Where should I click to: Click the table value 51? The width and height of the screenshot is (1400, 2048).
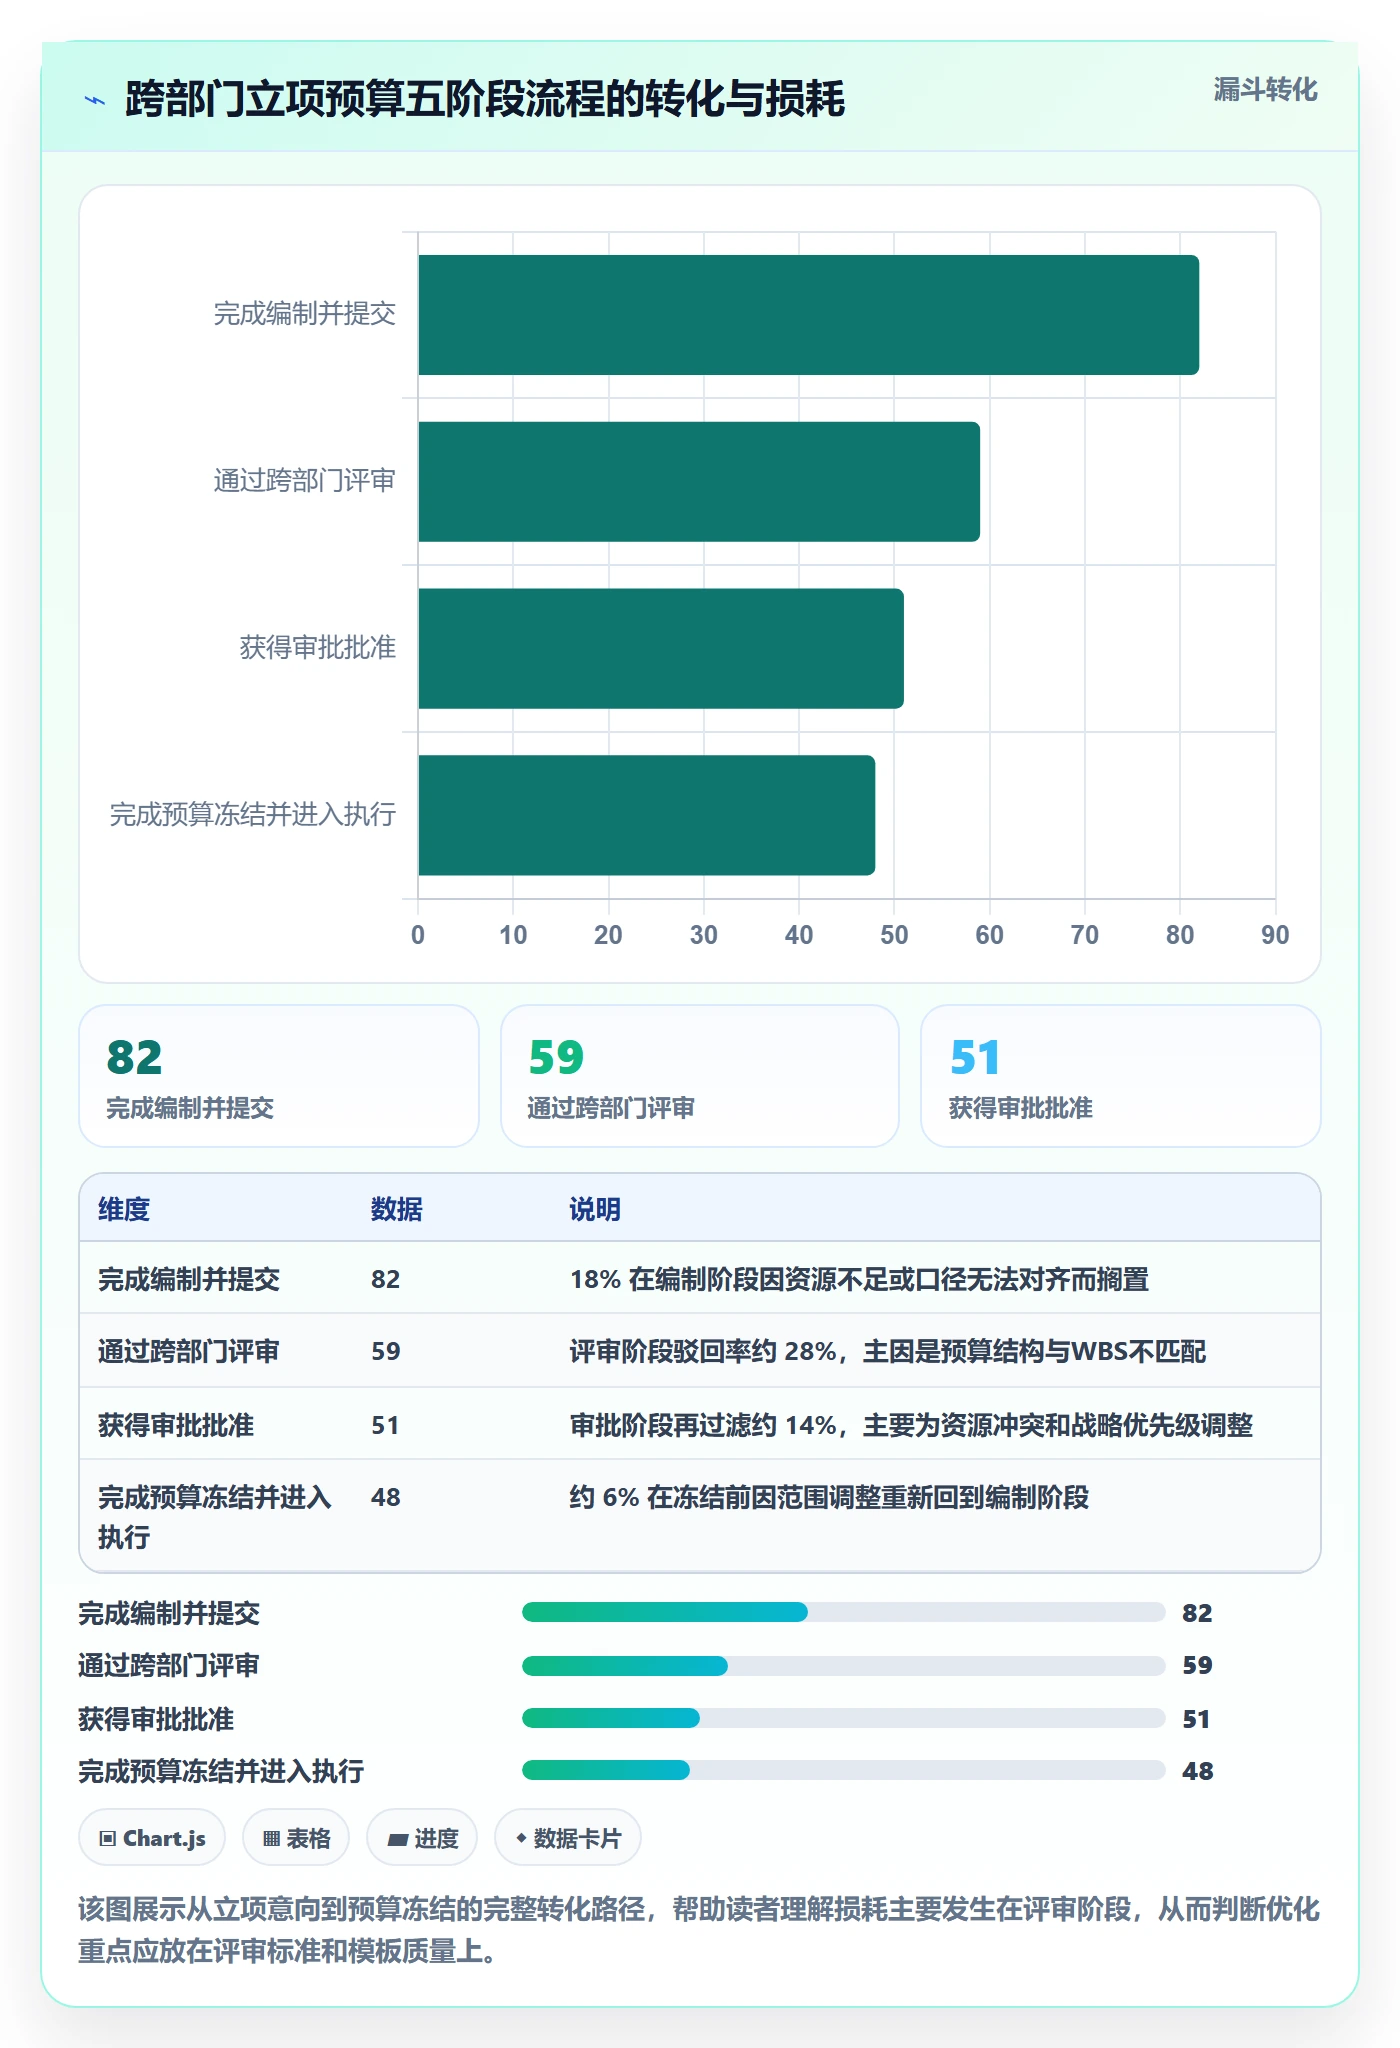[386, 1425]
